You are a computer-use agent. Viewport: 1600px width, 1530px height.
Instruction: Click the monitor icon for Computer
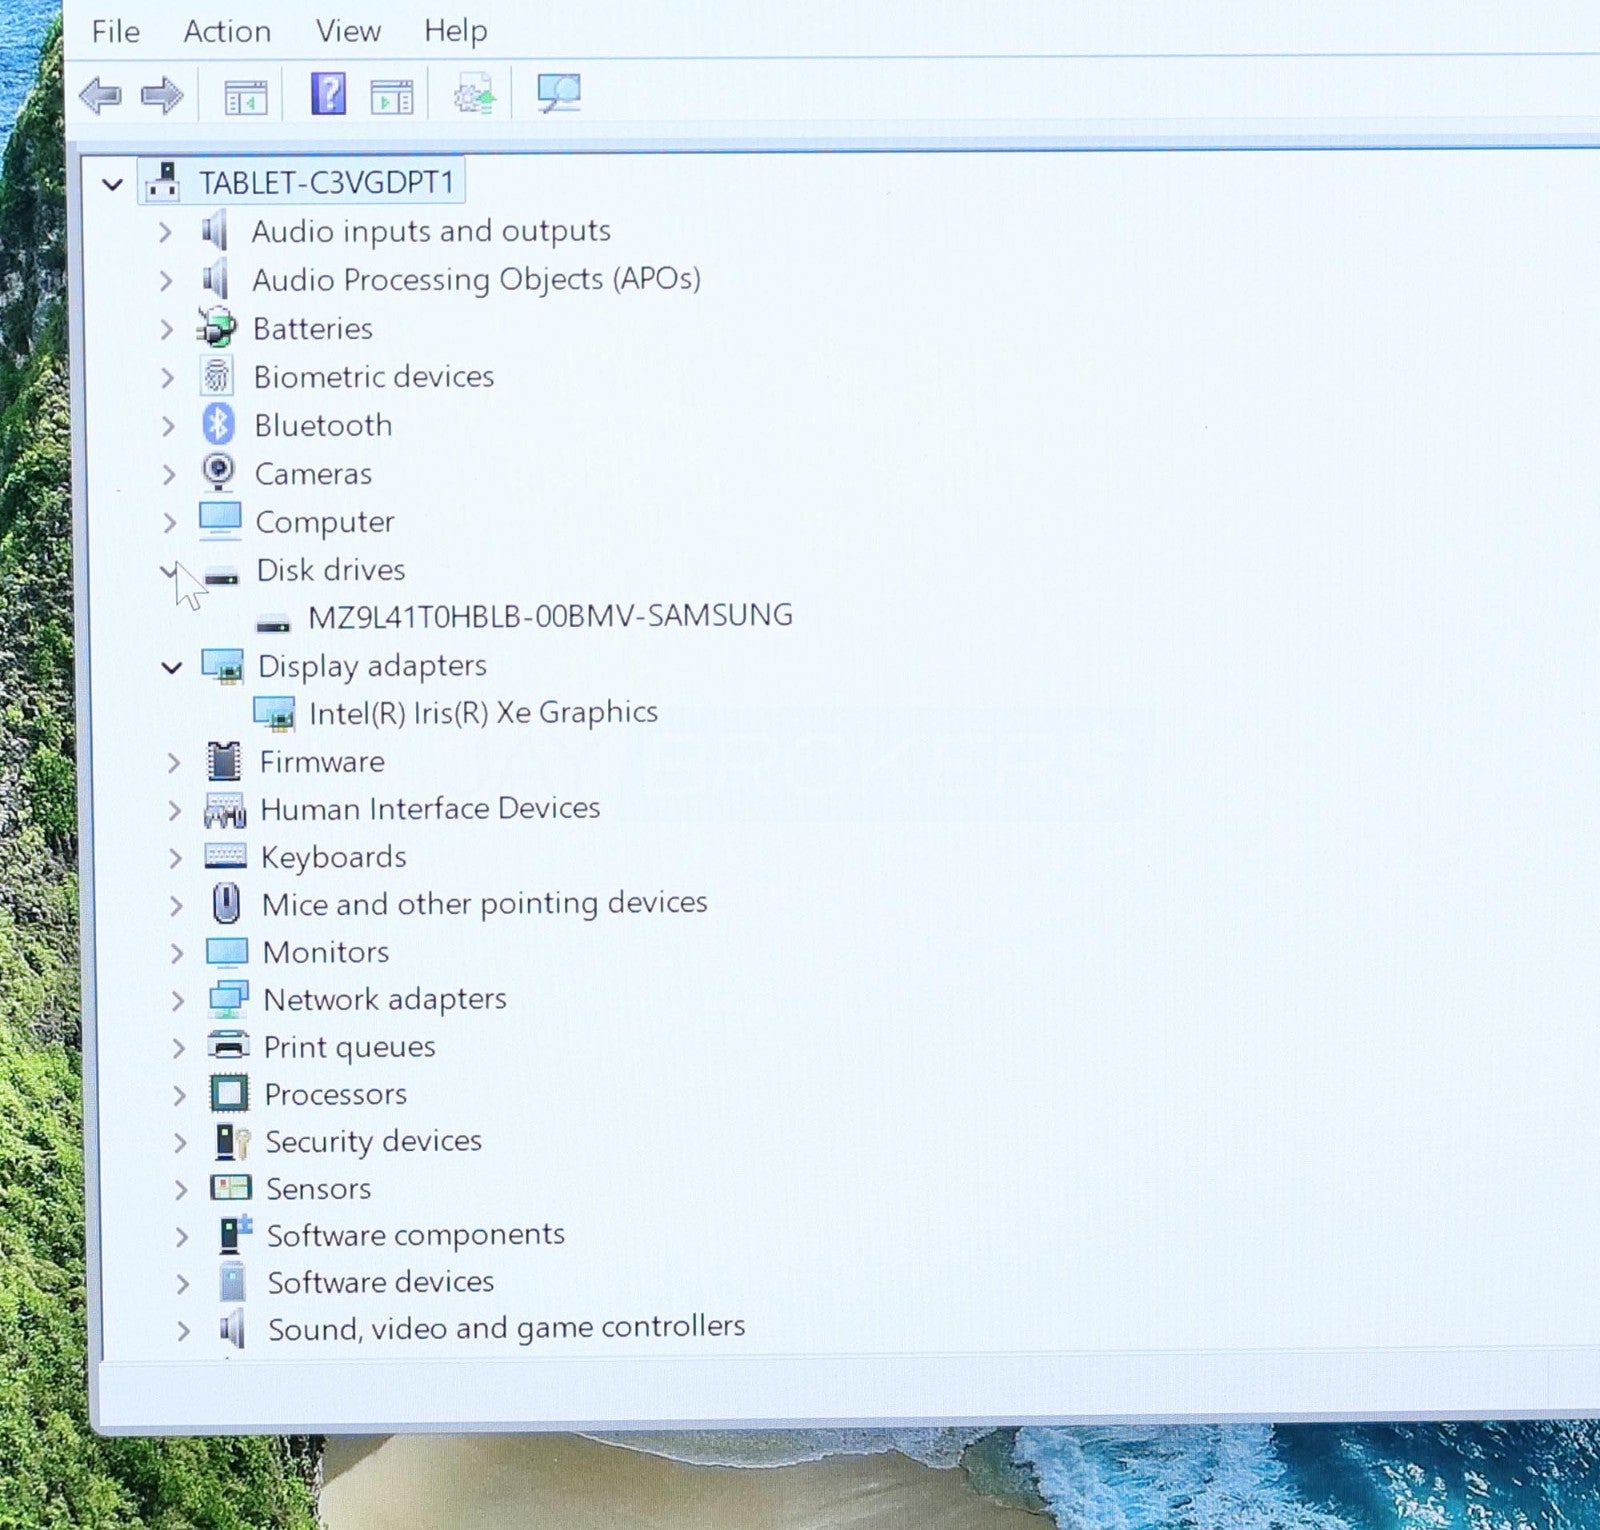220,520
